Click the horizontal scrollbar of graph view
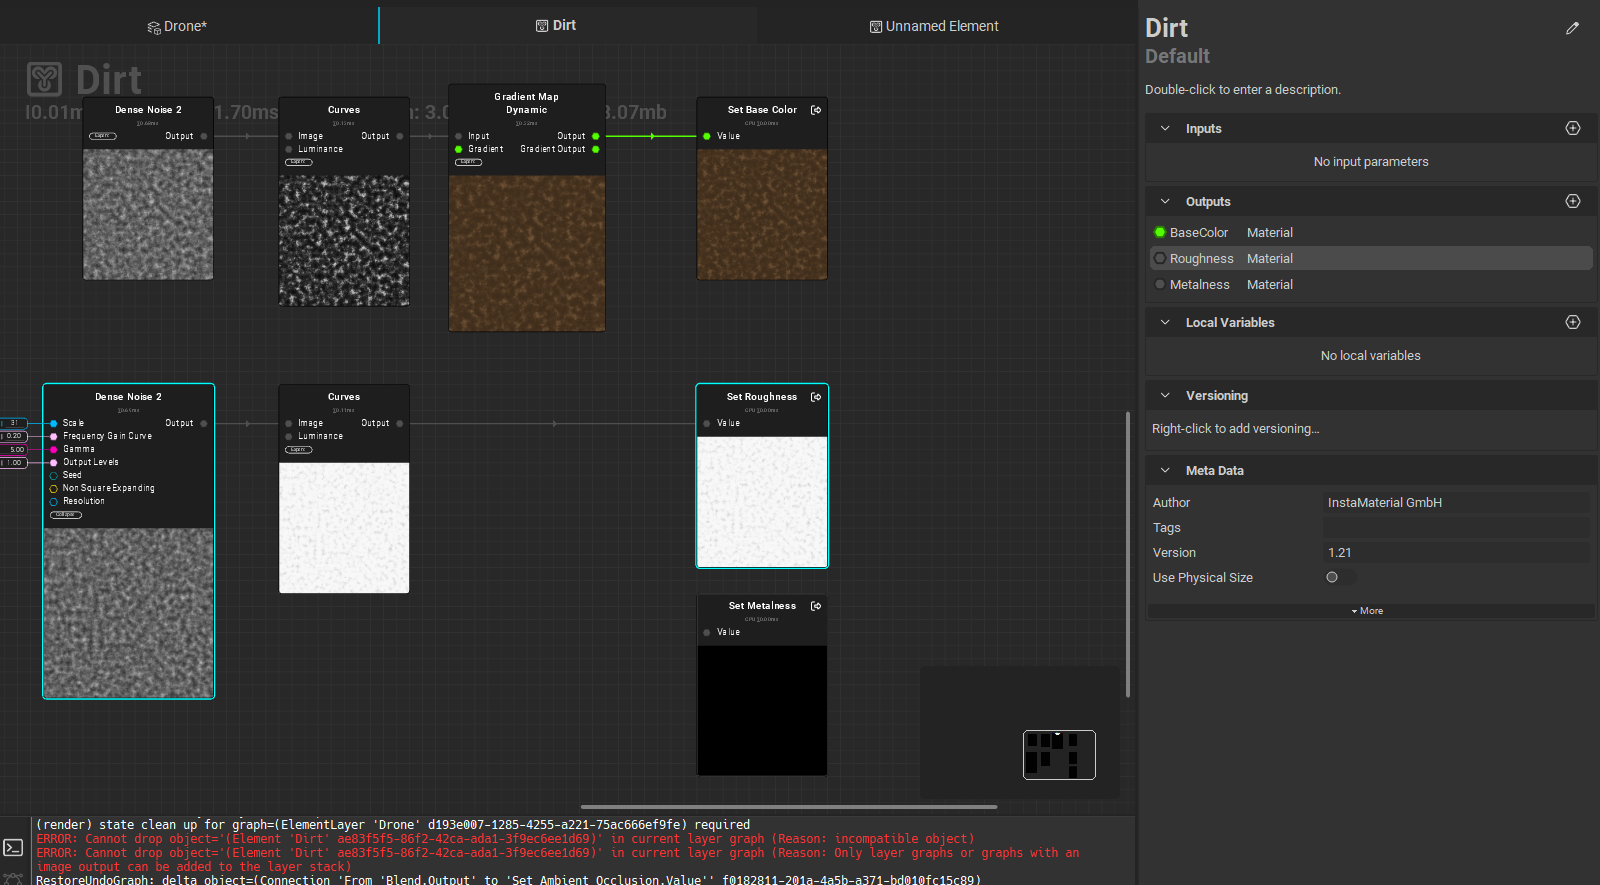 pyautogui.click(x=788, y=806)
